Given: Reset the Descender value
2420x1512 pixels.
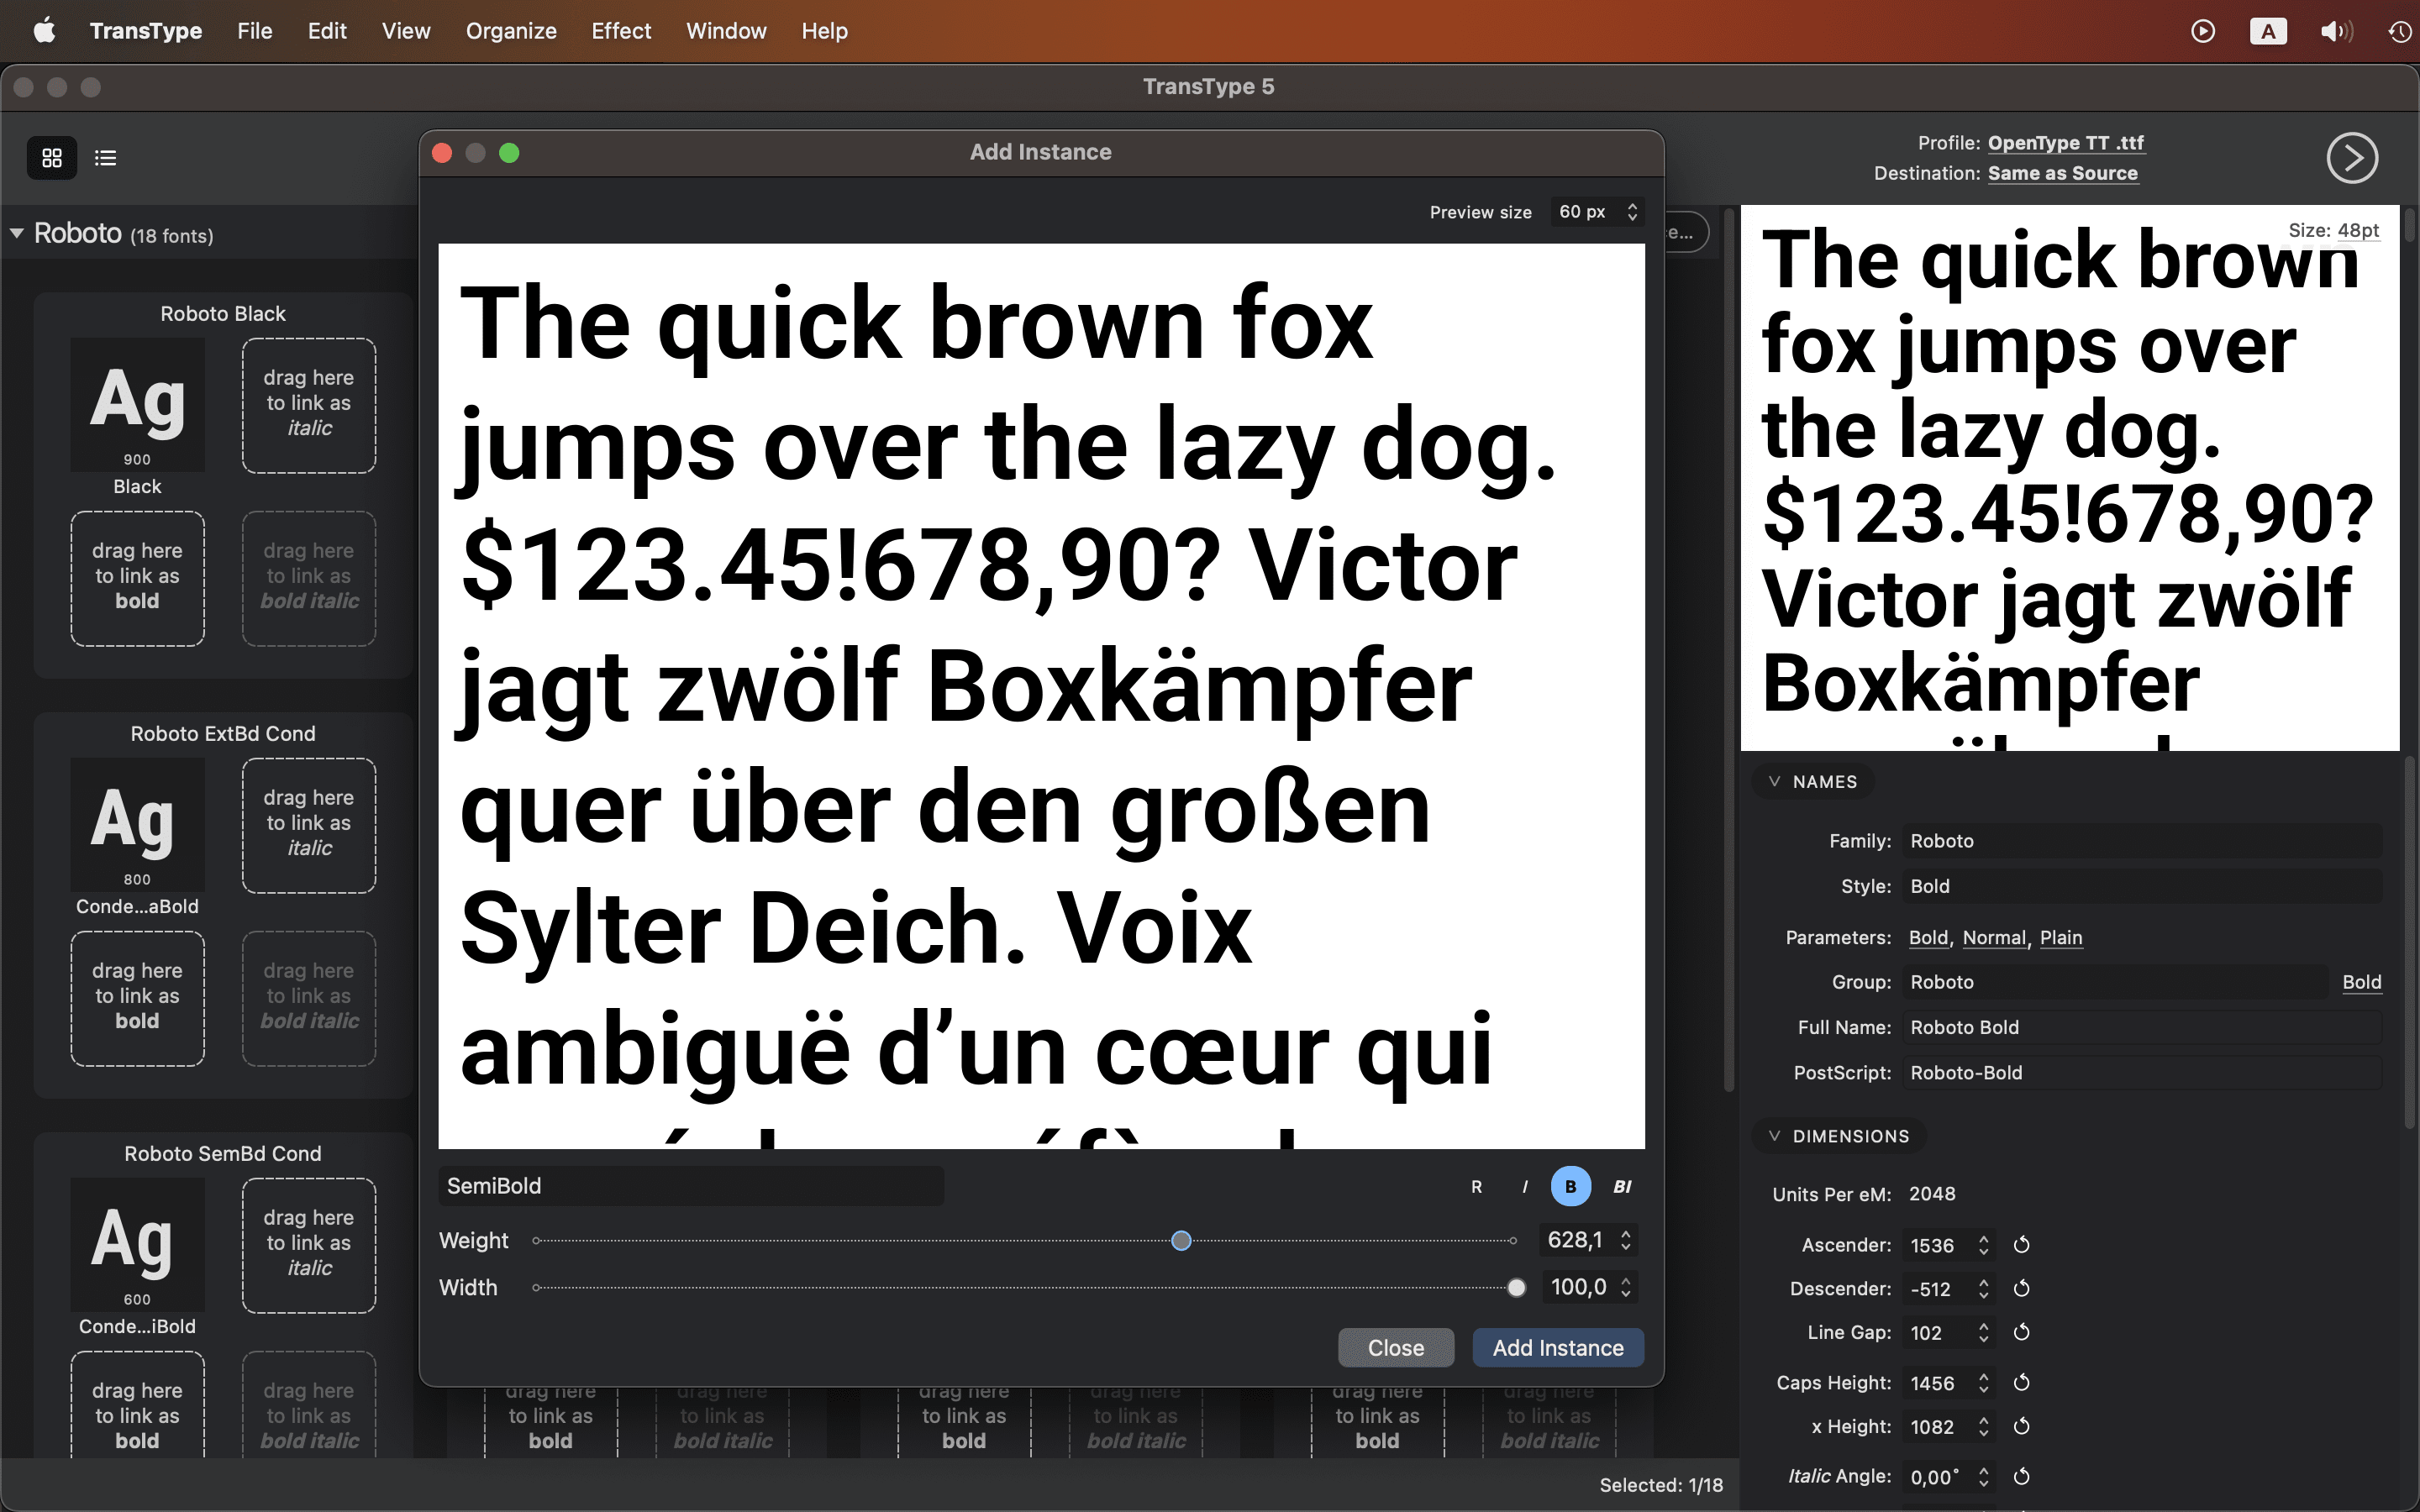Looking at the screenshot, I should click(x=2021, y=1288).
